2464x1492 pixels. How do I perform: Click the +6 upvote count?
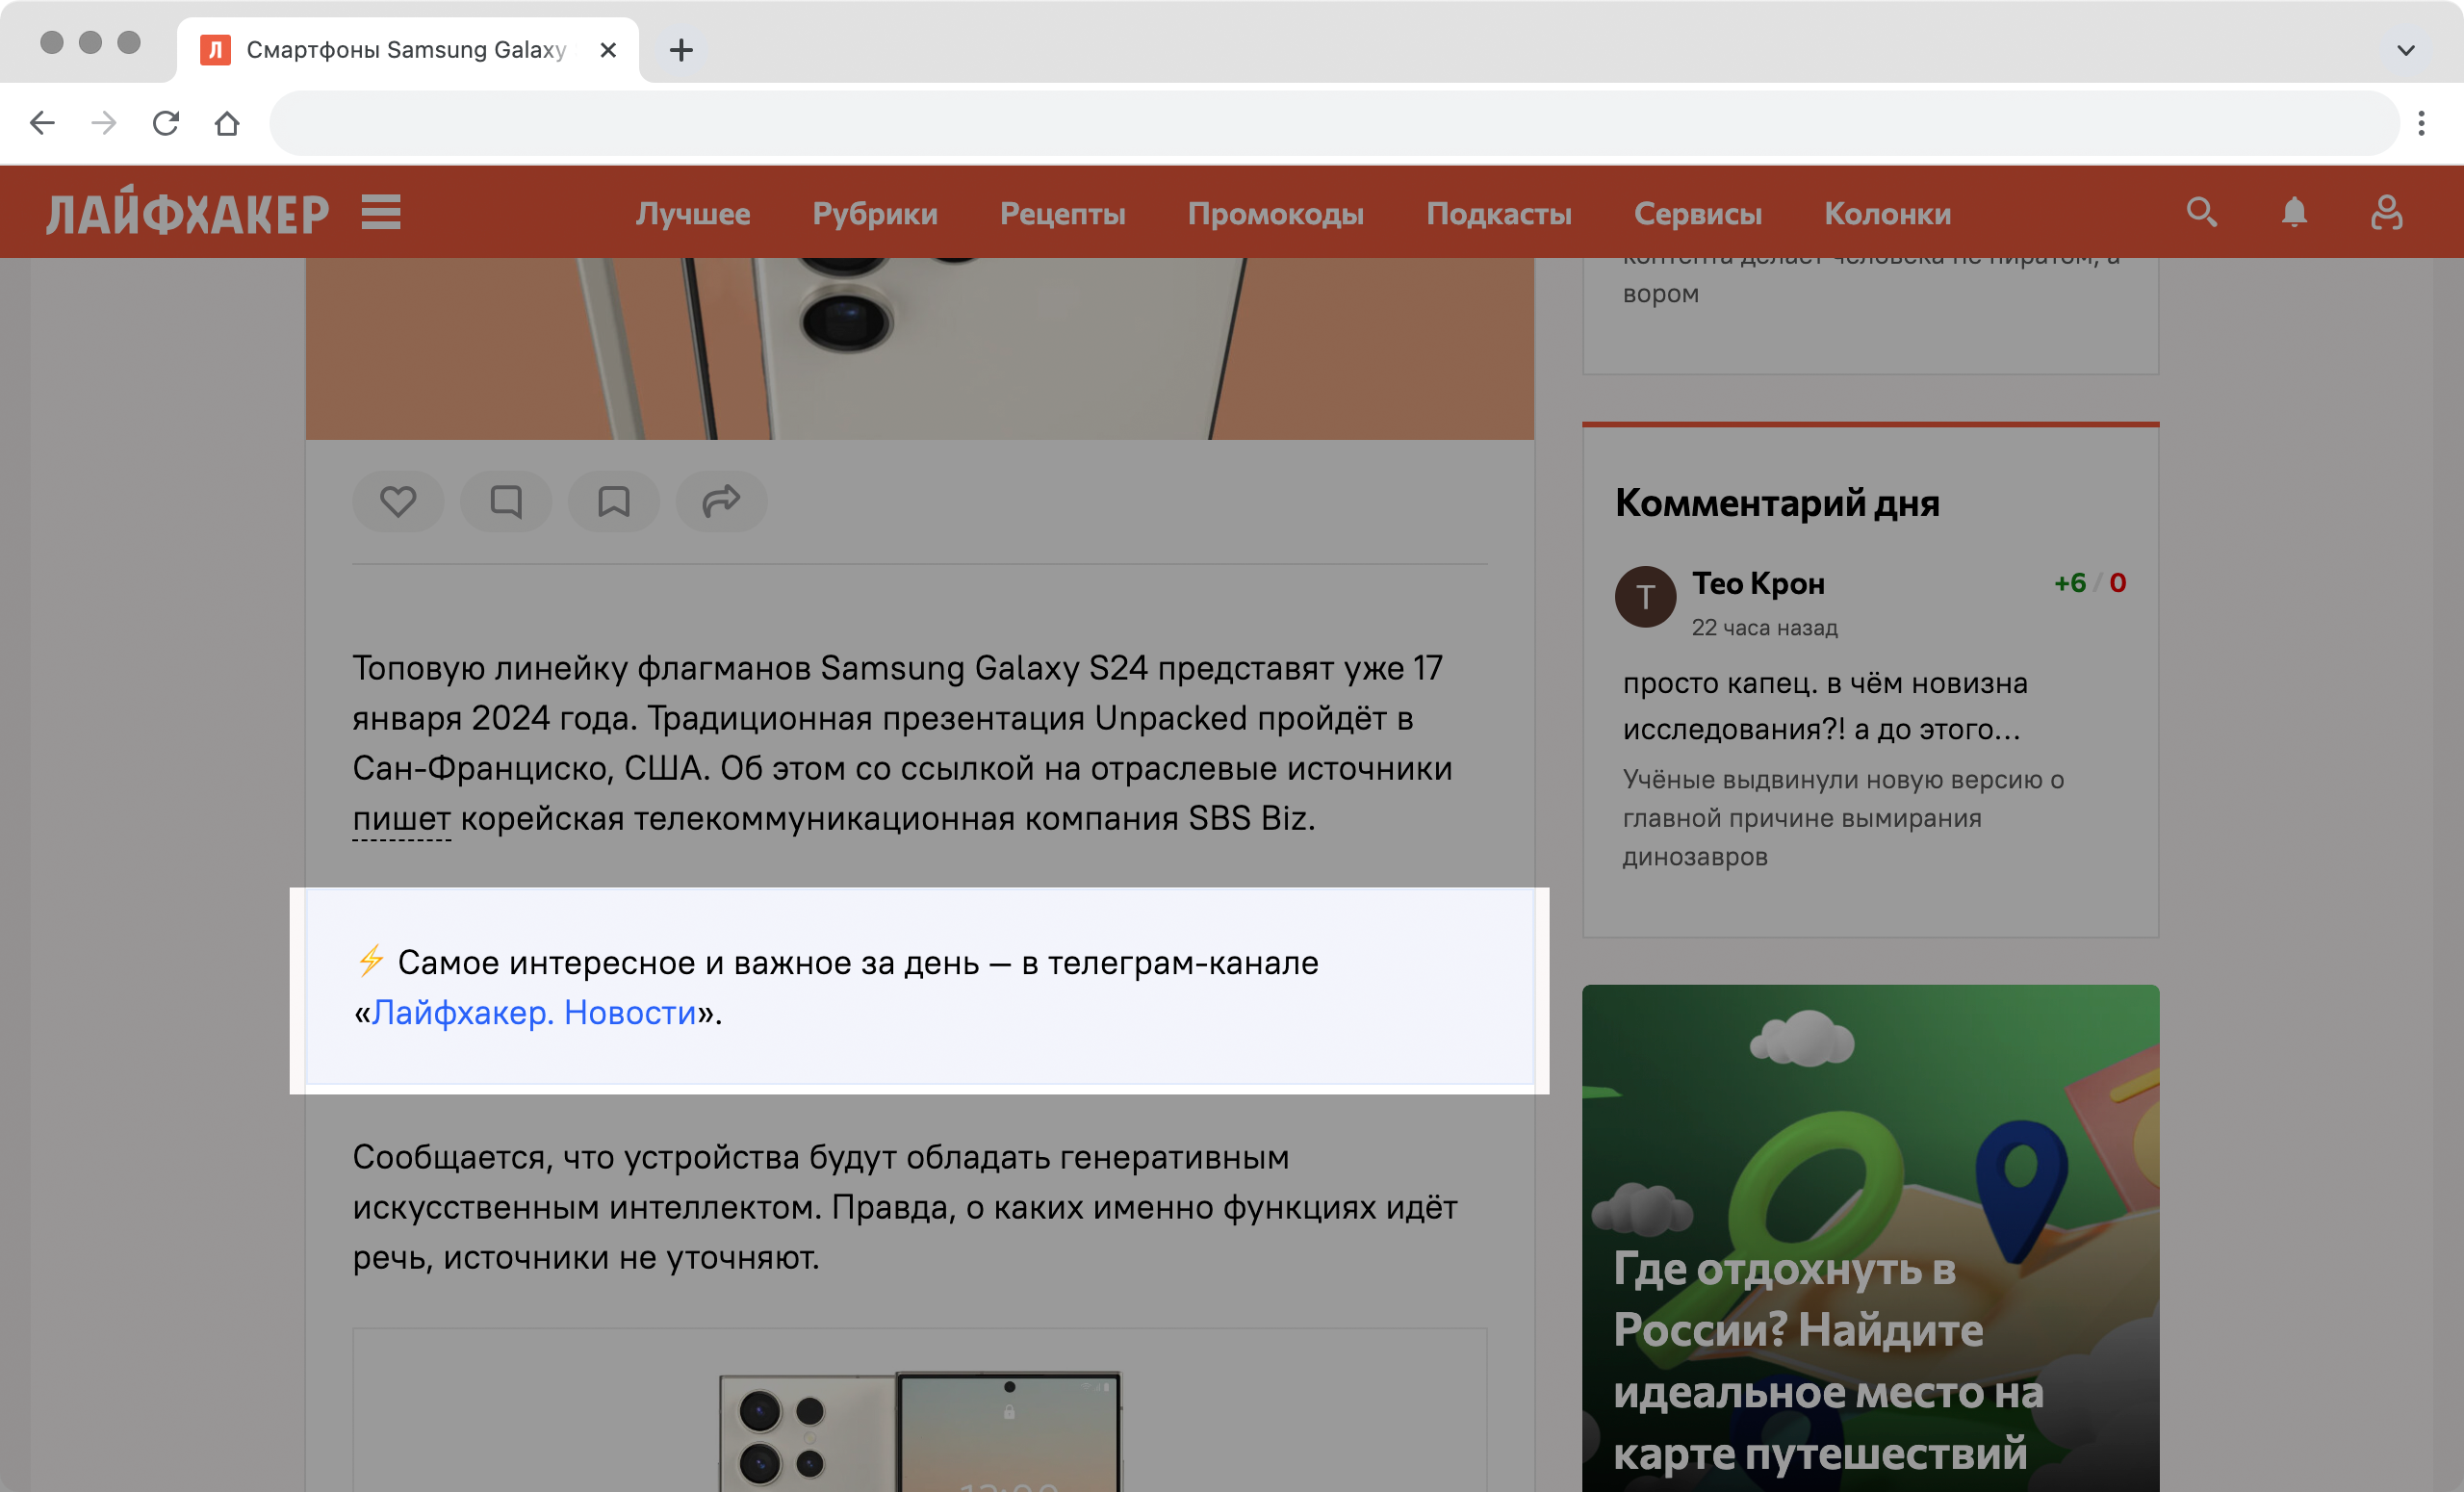[2070, 583]
